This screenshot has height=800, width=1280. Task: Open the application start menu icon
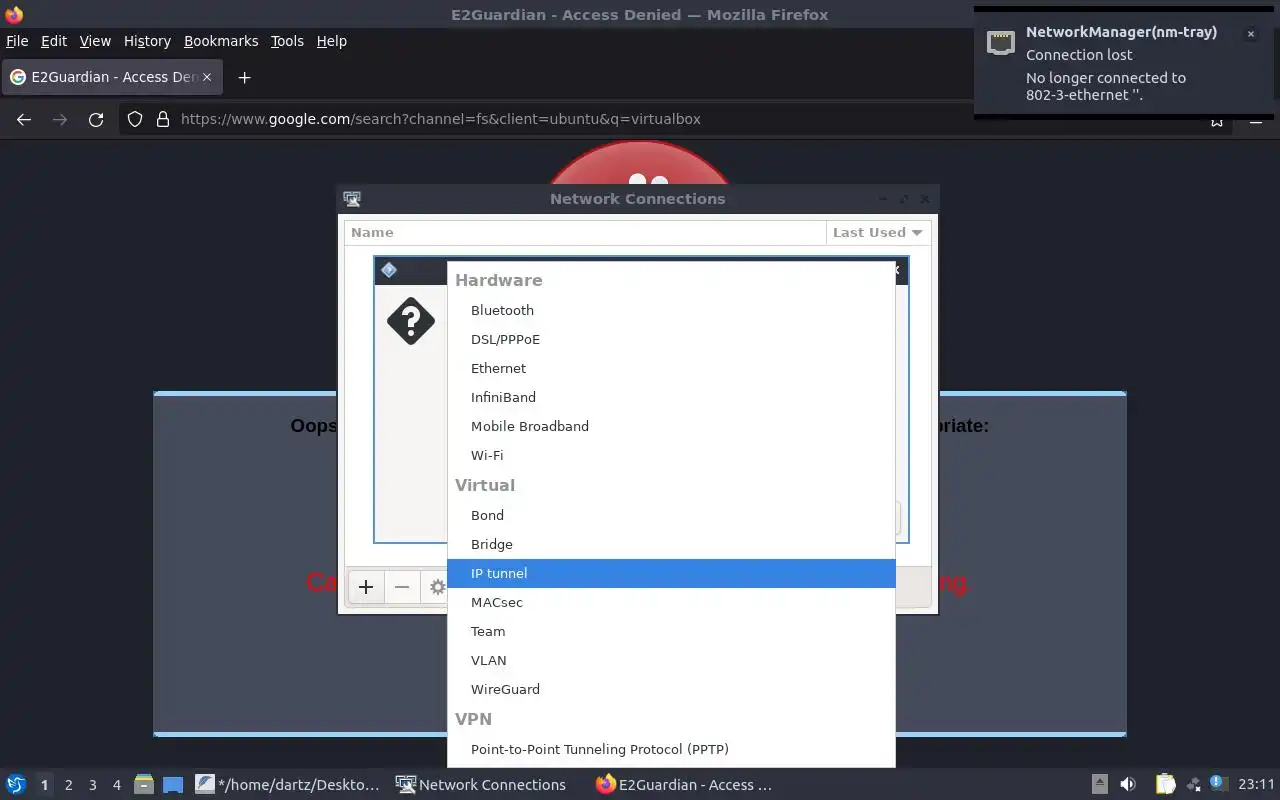pyautogui.click(x=15, y=785)
